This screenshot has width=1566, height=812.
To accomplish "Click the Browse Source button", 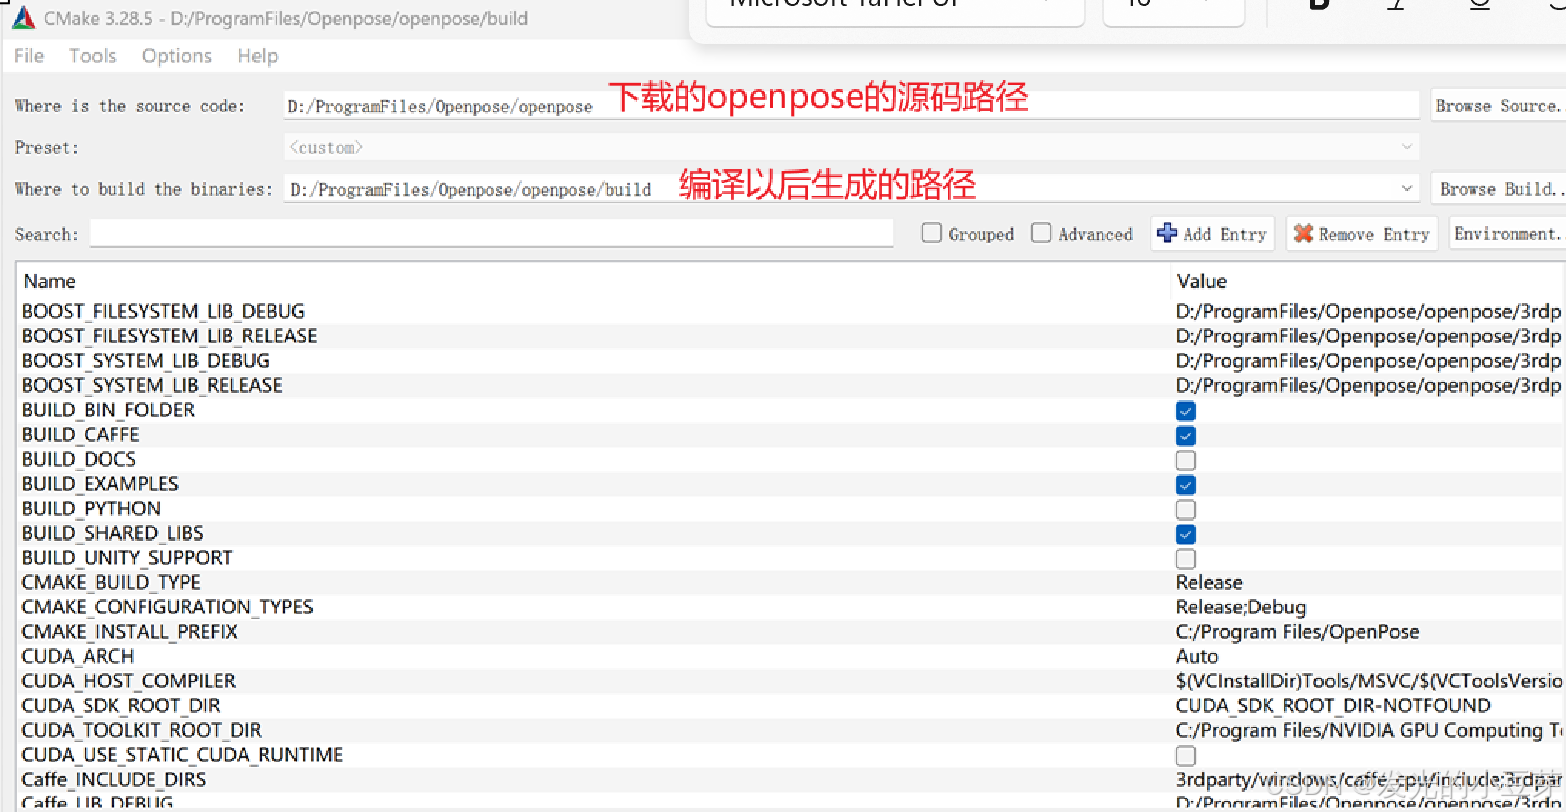I will 1498,105.
